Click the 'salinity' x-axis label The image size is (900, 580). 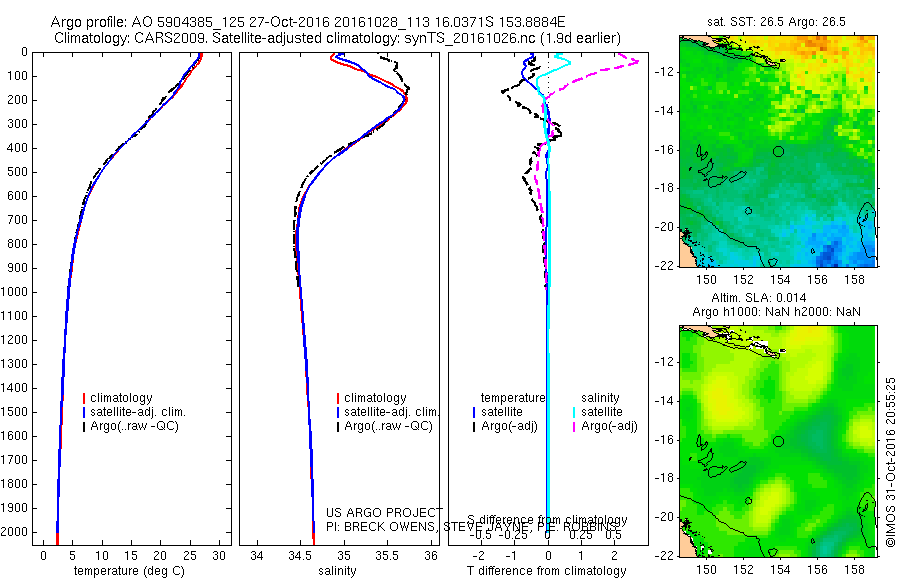coord(338,571)
